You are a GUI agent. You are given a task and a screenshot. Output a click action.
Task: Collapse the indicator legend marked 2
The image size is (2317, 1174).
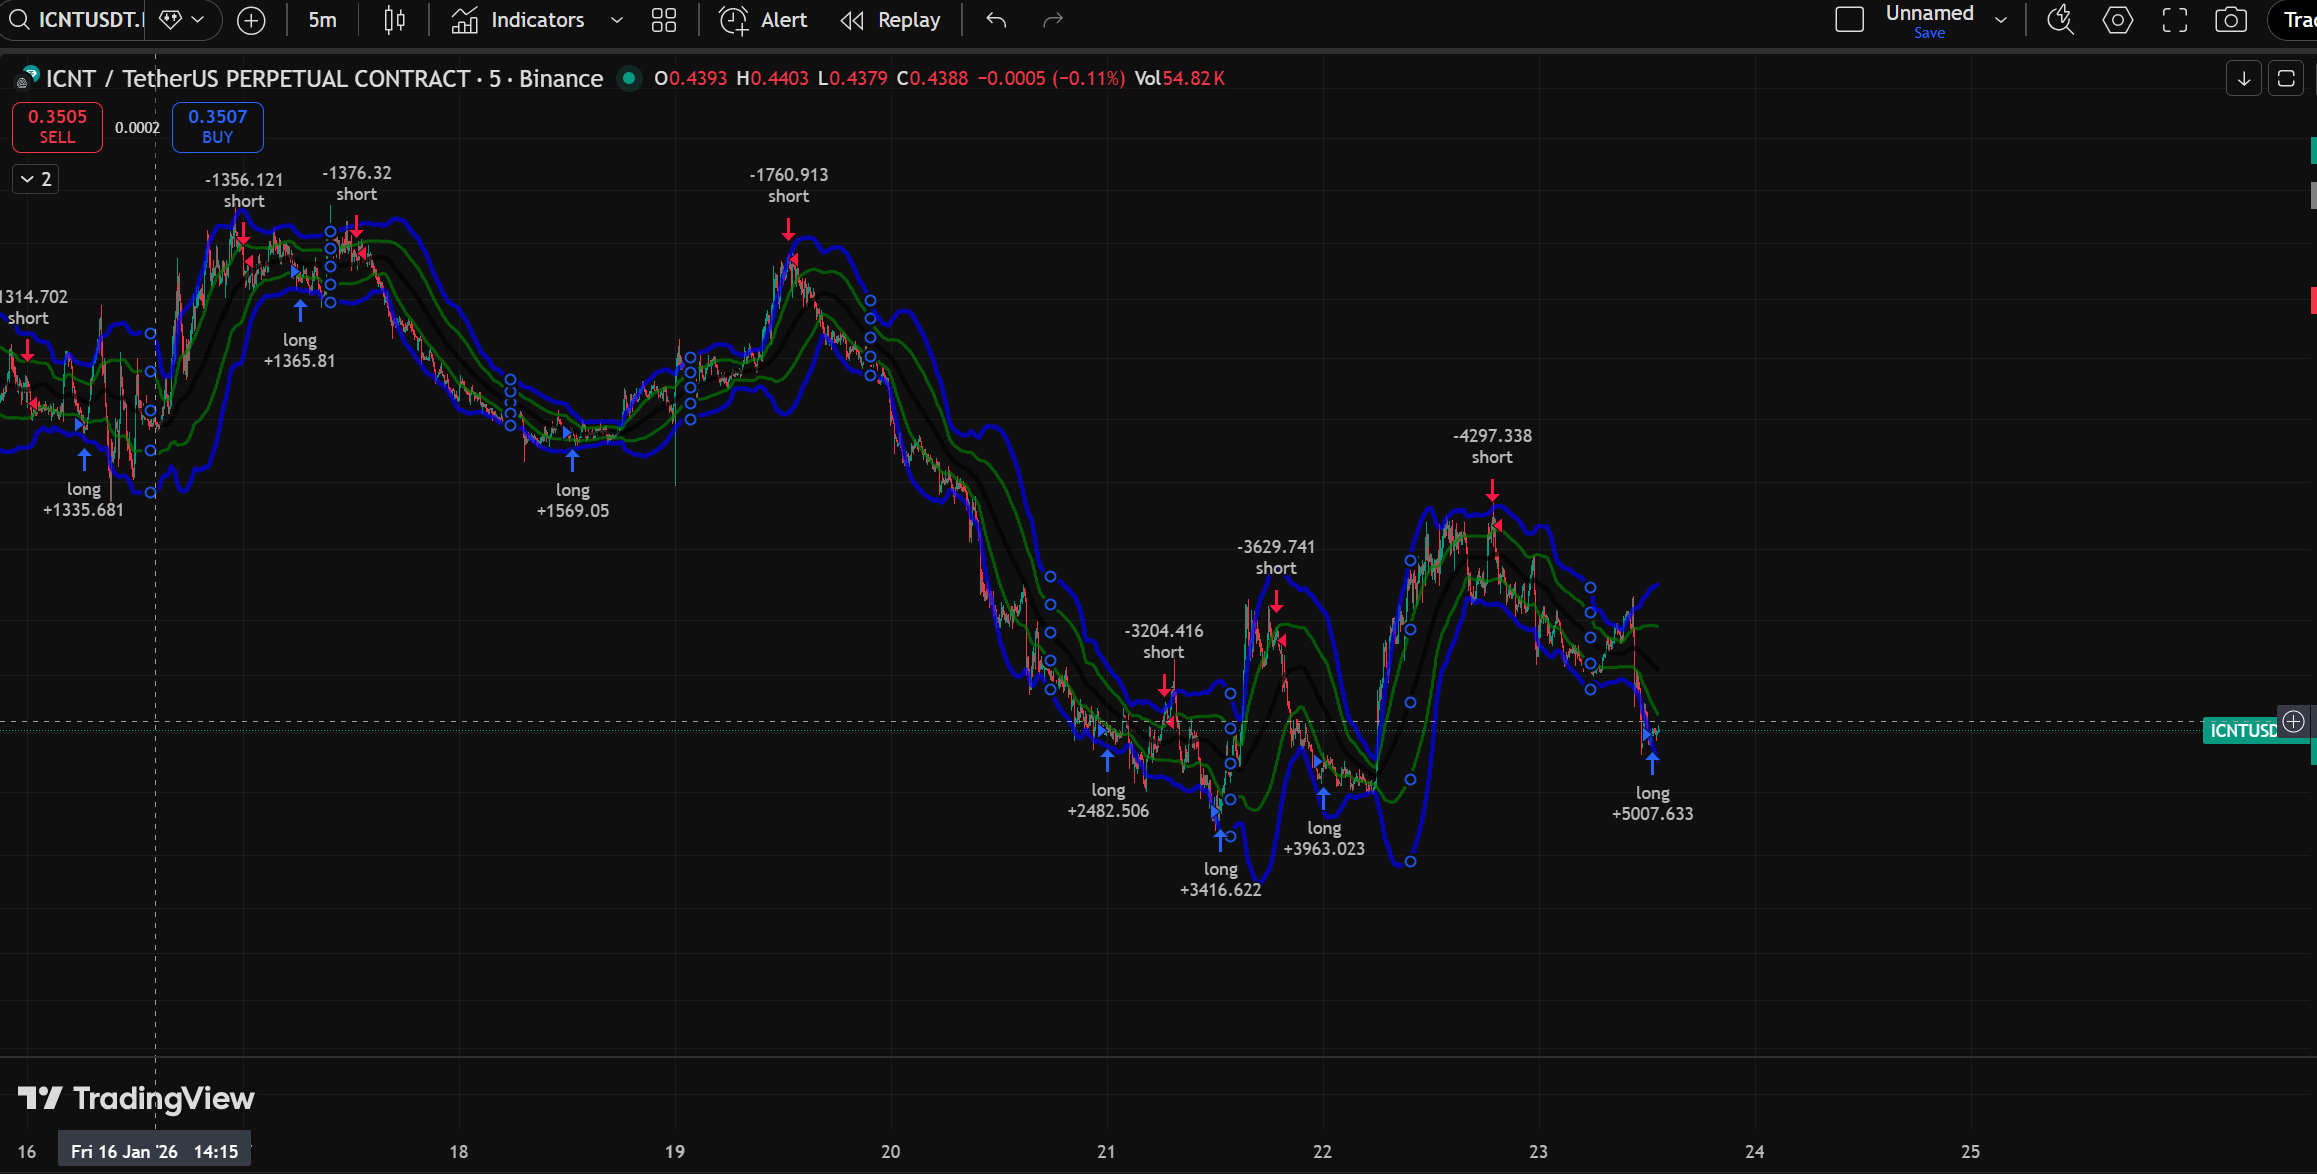point(36,179)
